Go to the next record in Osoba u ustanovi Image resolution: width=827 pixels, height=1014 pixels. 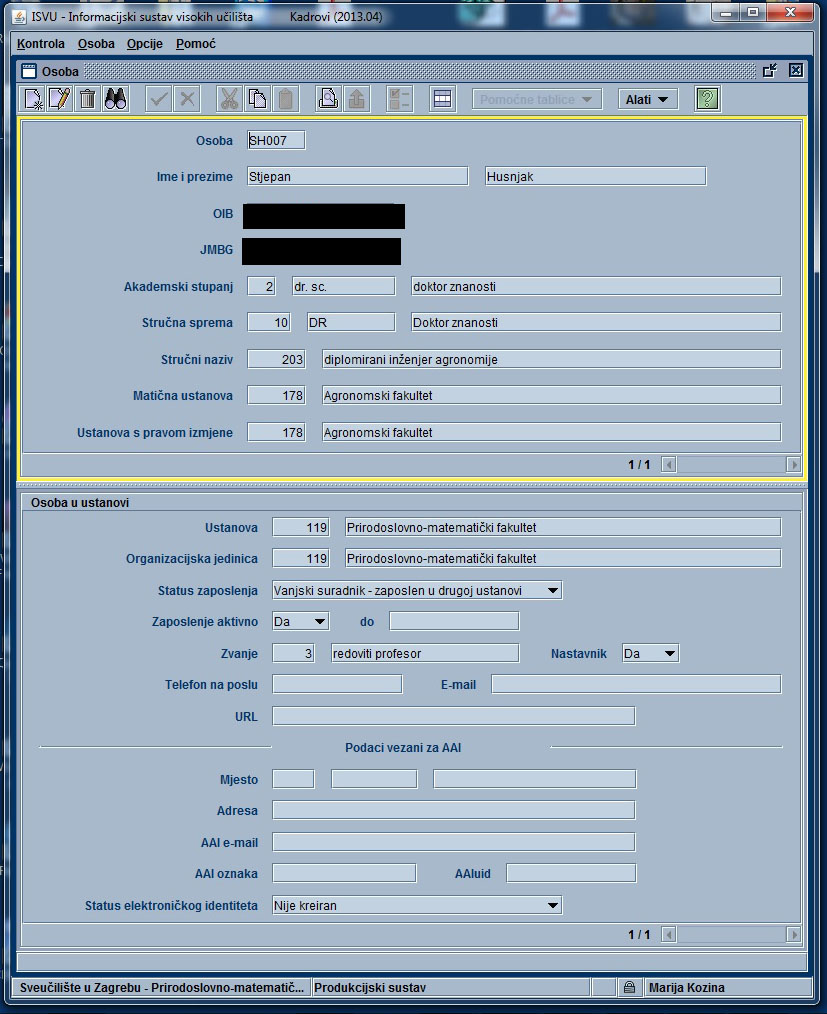793,934
